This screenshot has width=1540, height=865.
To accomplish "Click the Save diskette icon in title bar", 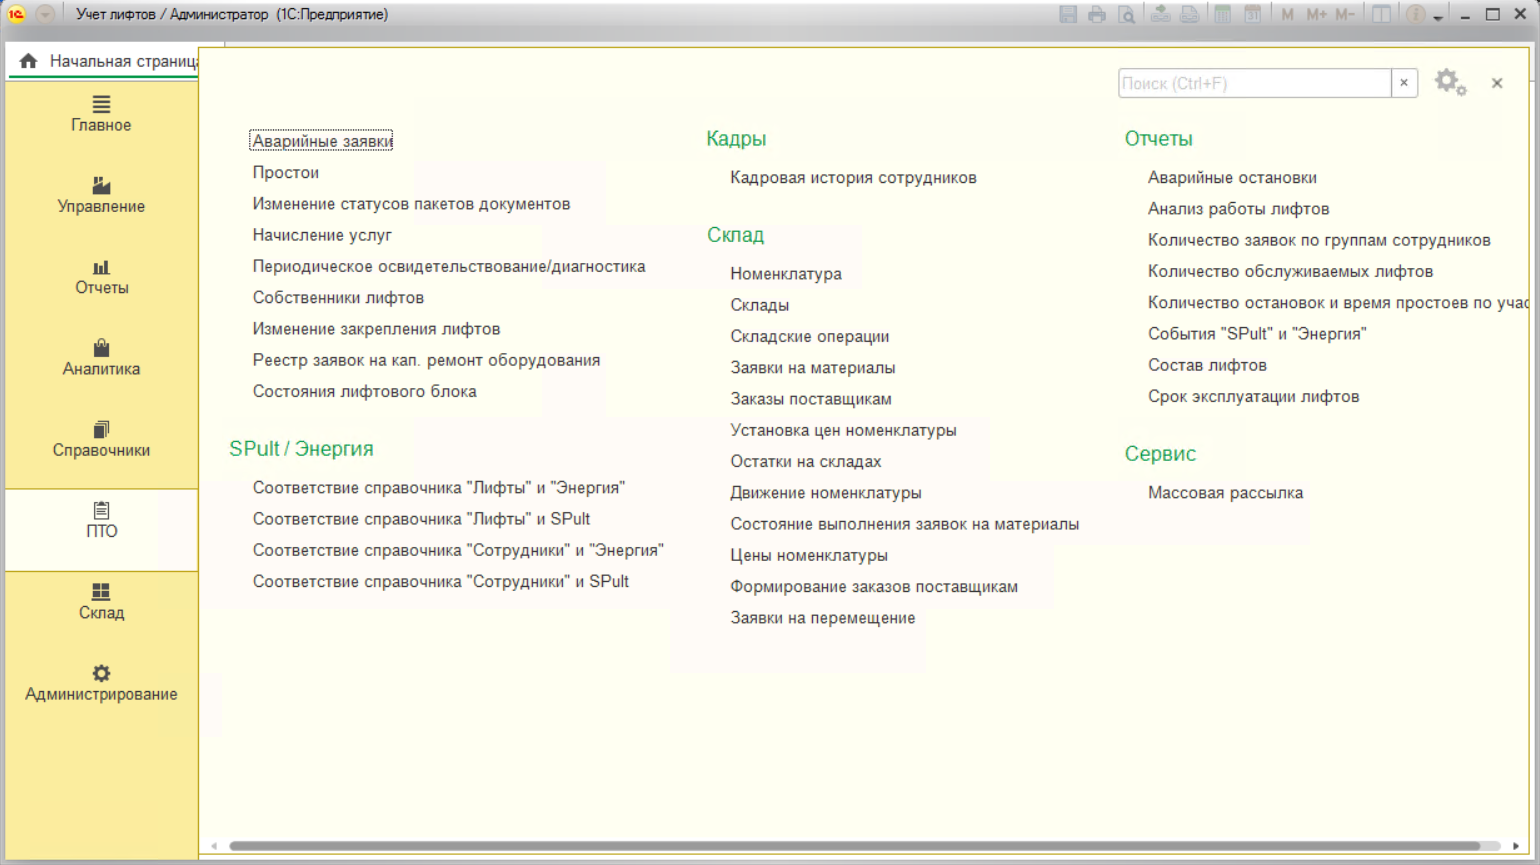I will click(1068, 14).
